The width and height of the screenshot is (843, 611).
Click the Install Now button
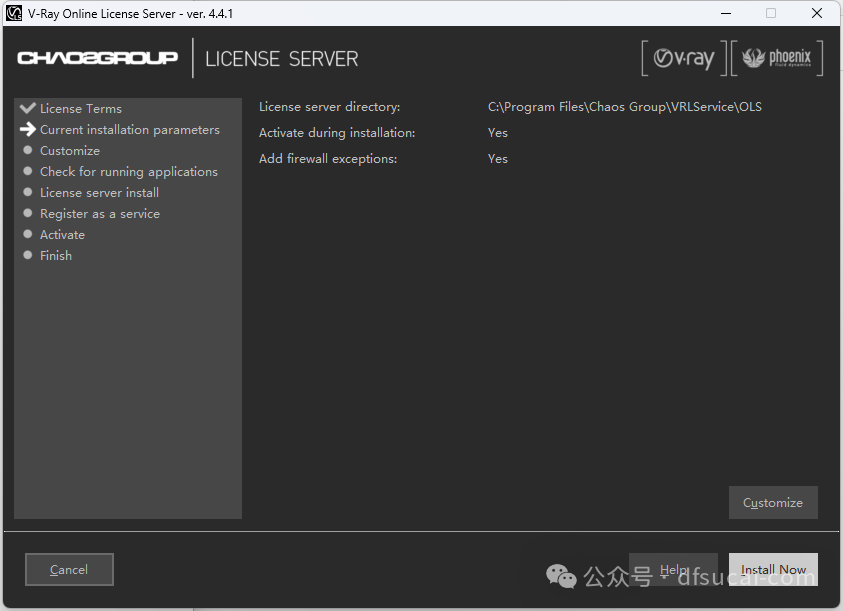coord(773,570)
